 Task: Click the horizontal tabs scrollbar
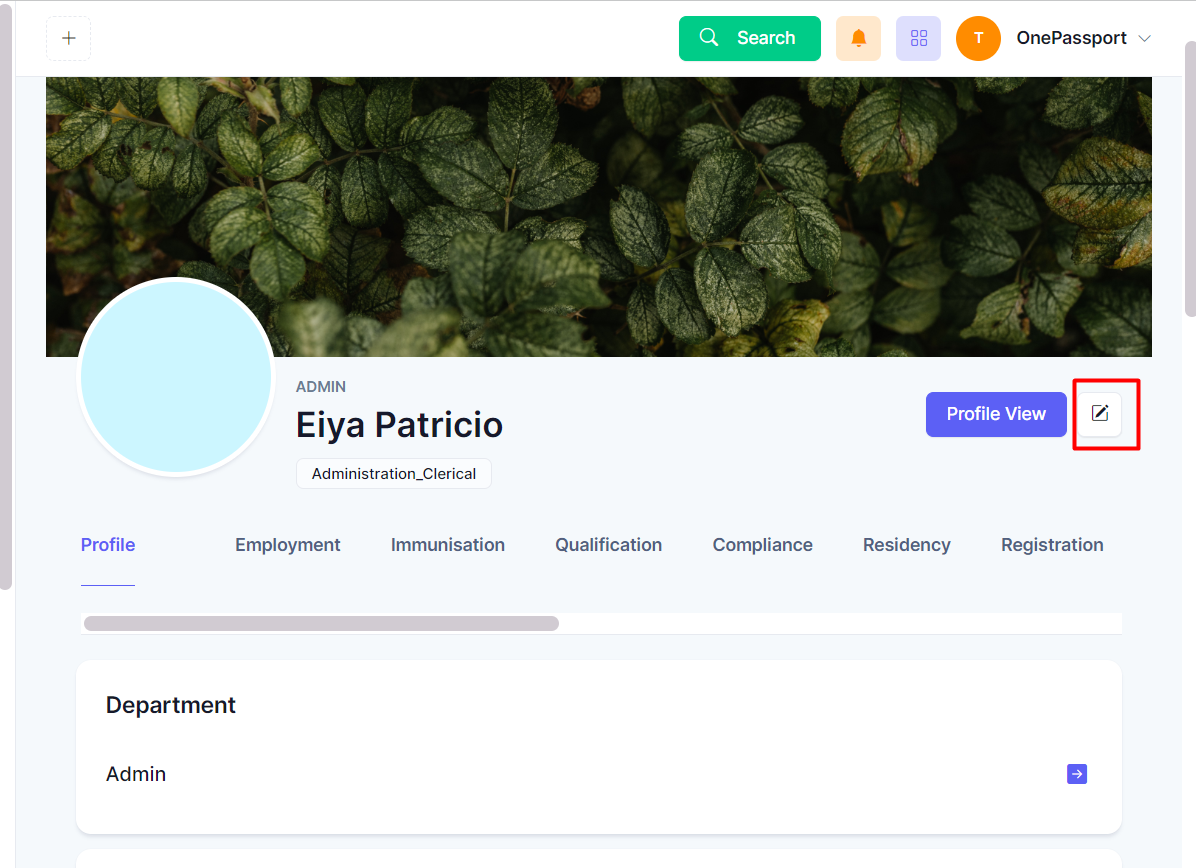point(321,624)
